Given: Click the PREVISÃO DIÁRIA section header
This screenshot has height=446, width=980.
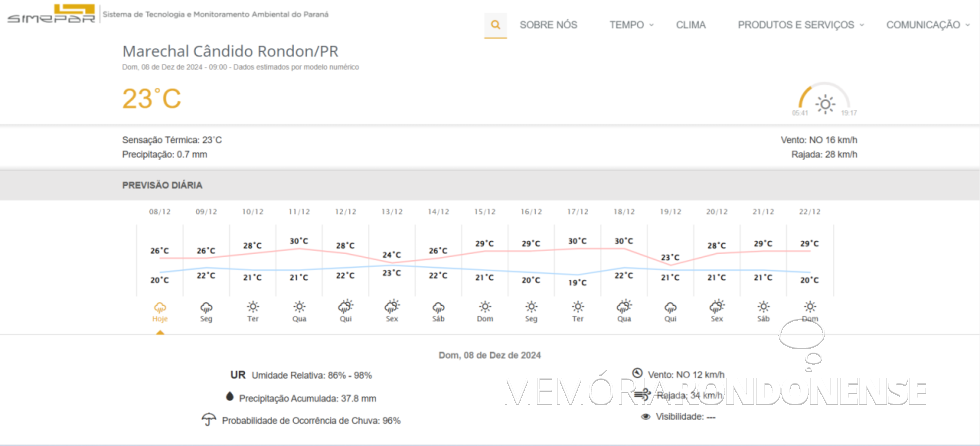Looking at the screenshot, I should 162,185.
